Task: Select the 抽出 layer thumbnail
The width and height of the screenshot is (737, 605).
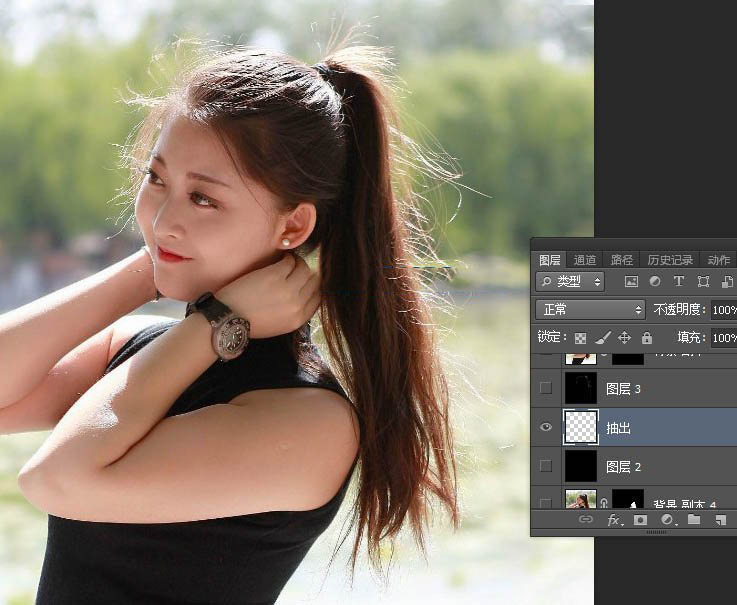Action: point(581,427)
